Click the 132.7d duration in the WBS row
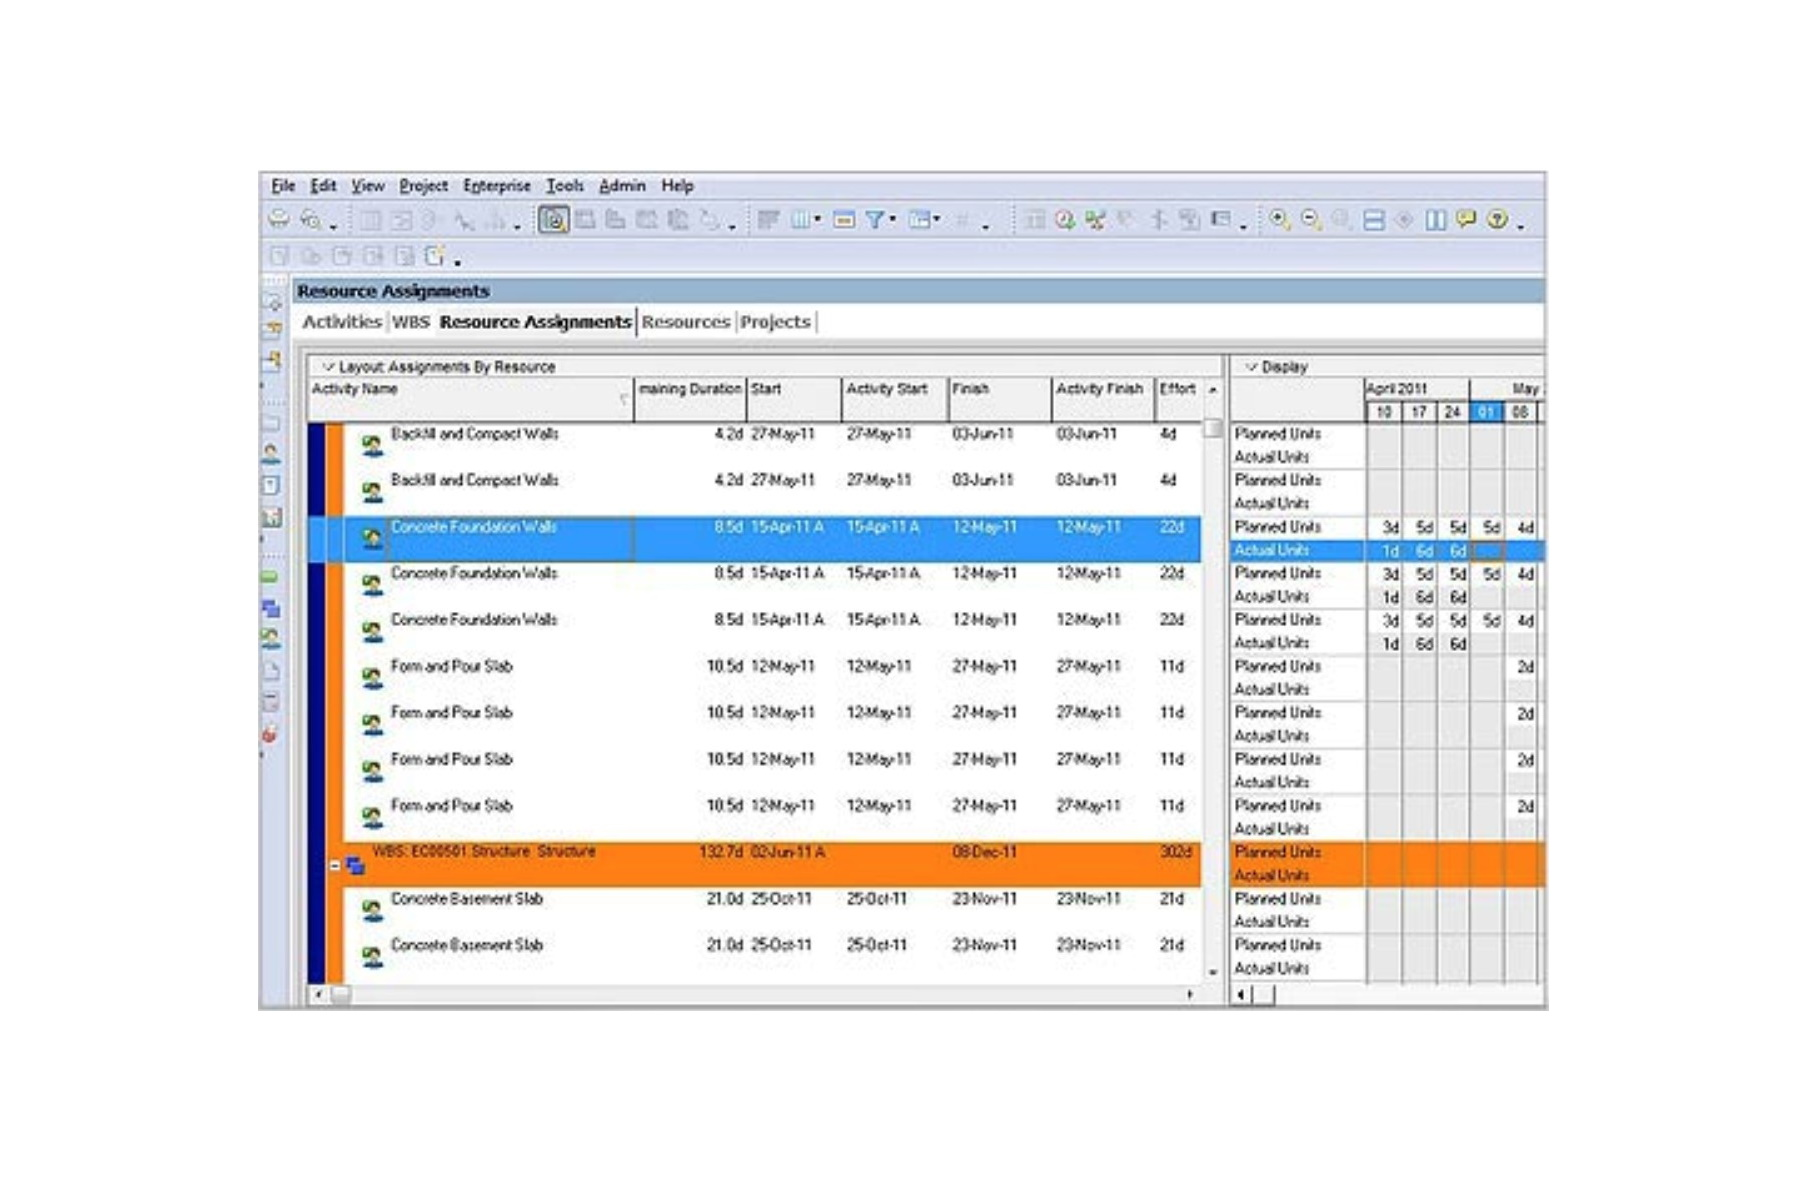 (720, 852)
